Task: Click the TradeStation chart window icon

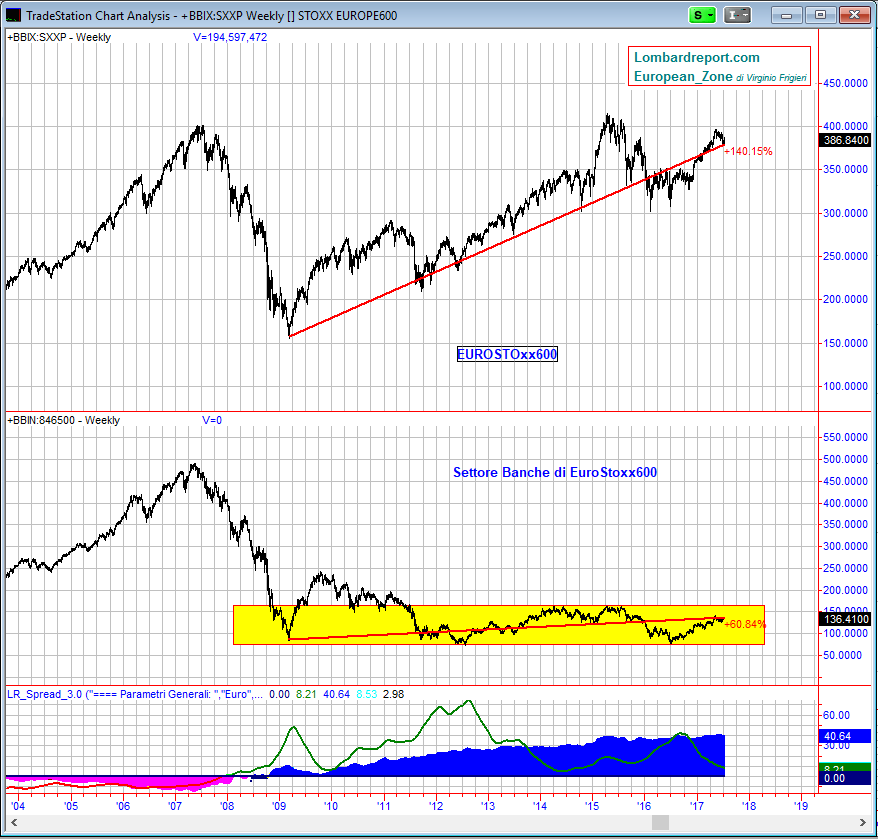Action: tap(13, 15)
